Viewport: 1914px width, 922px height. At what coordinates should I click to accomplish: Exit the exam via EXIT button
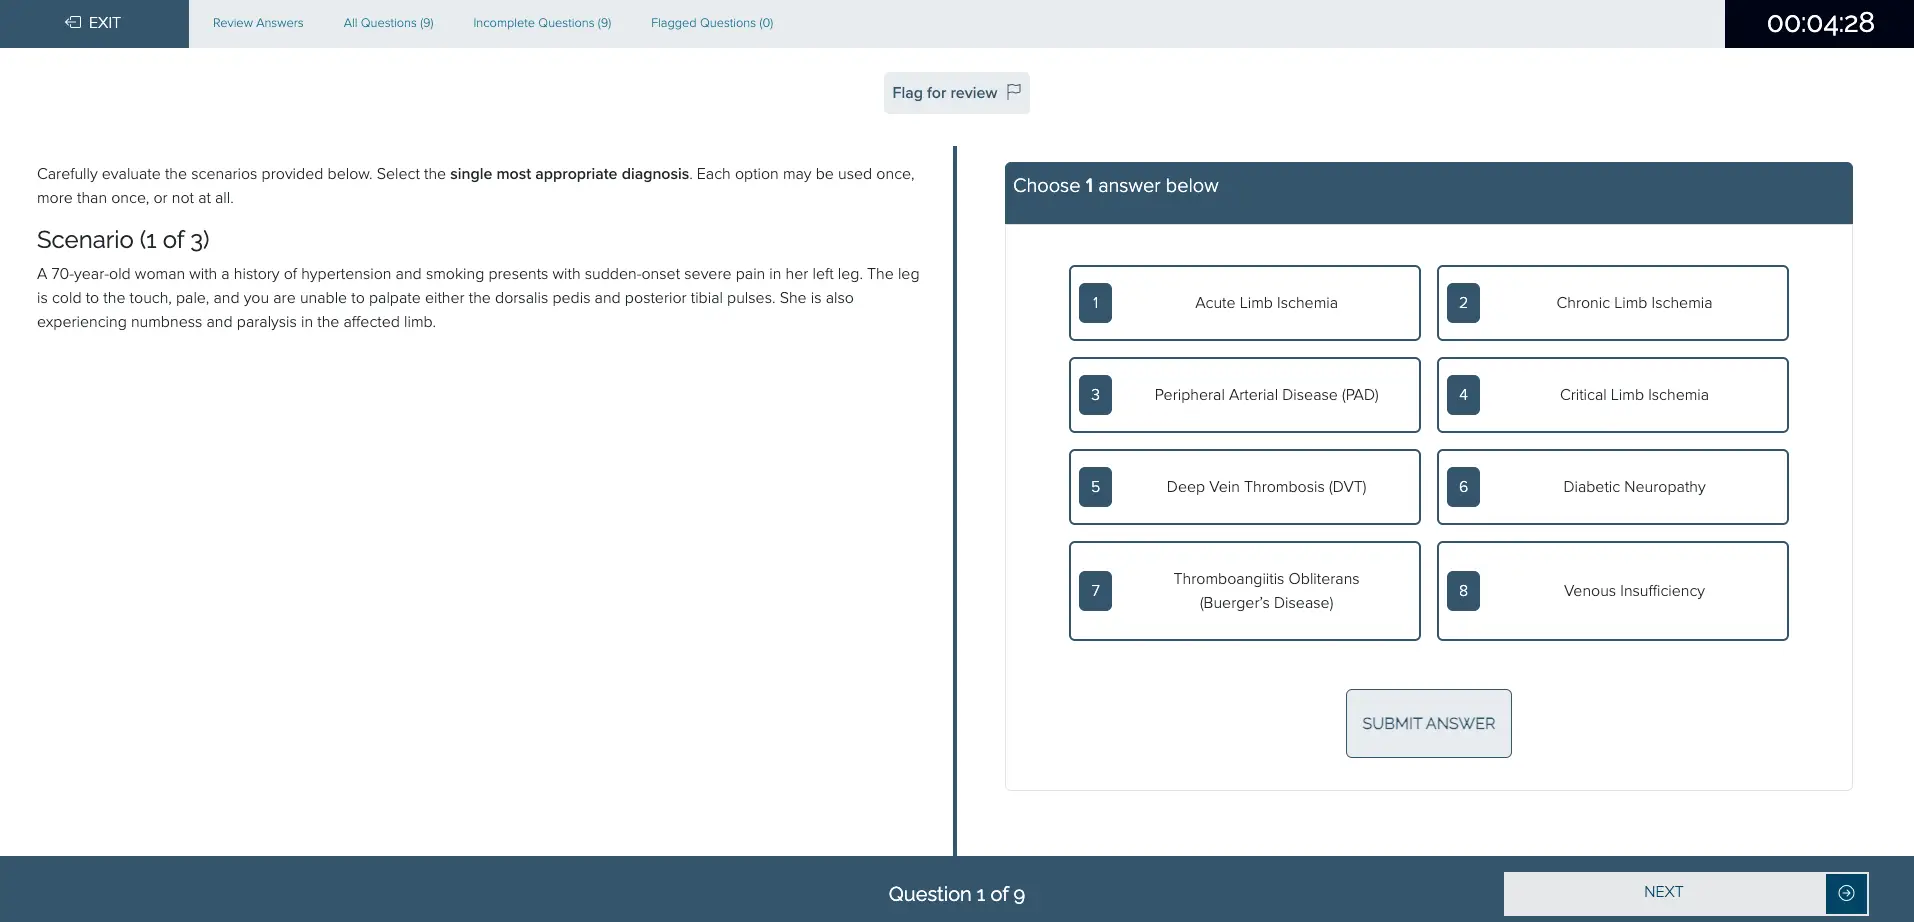point(94,23)
